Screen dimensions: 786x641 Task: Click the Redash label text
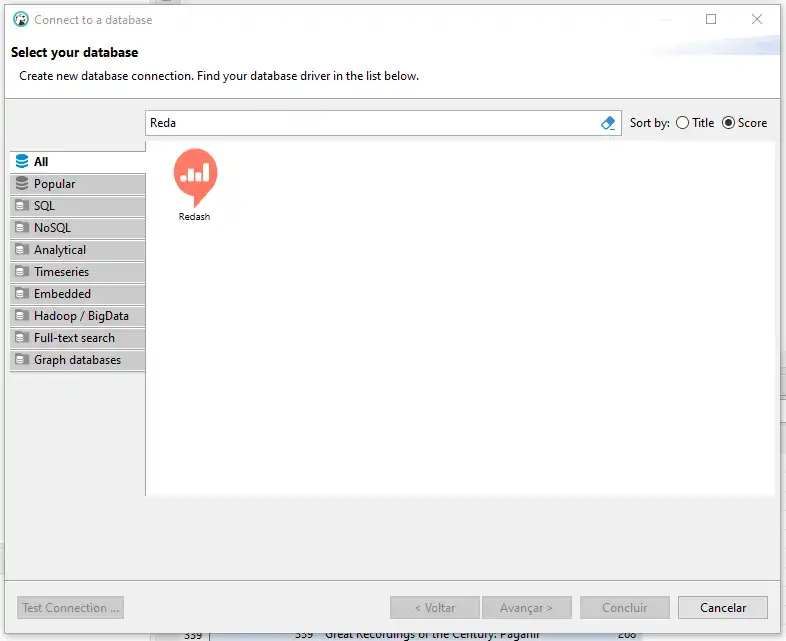pos(194,217)
